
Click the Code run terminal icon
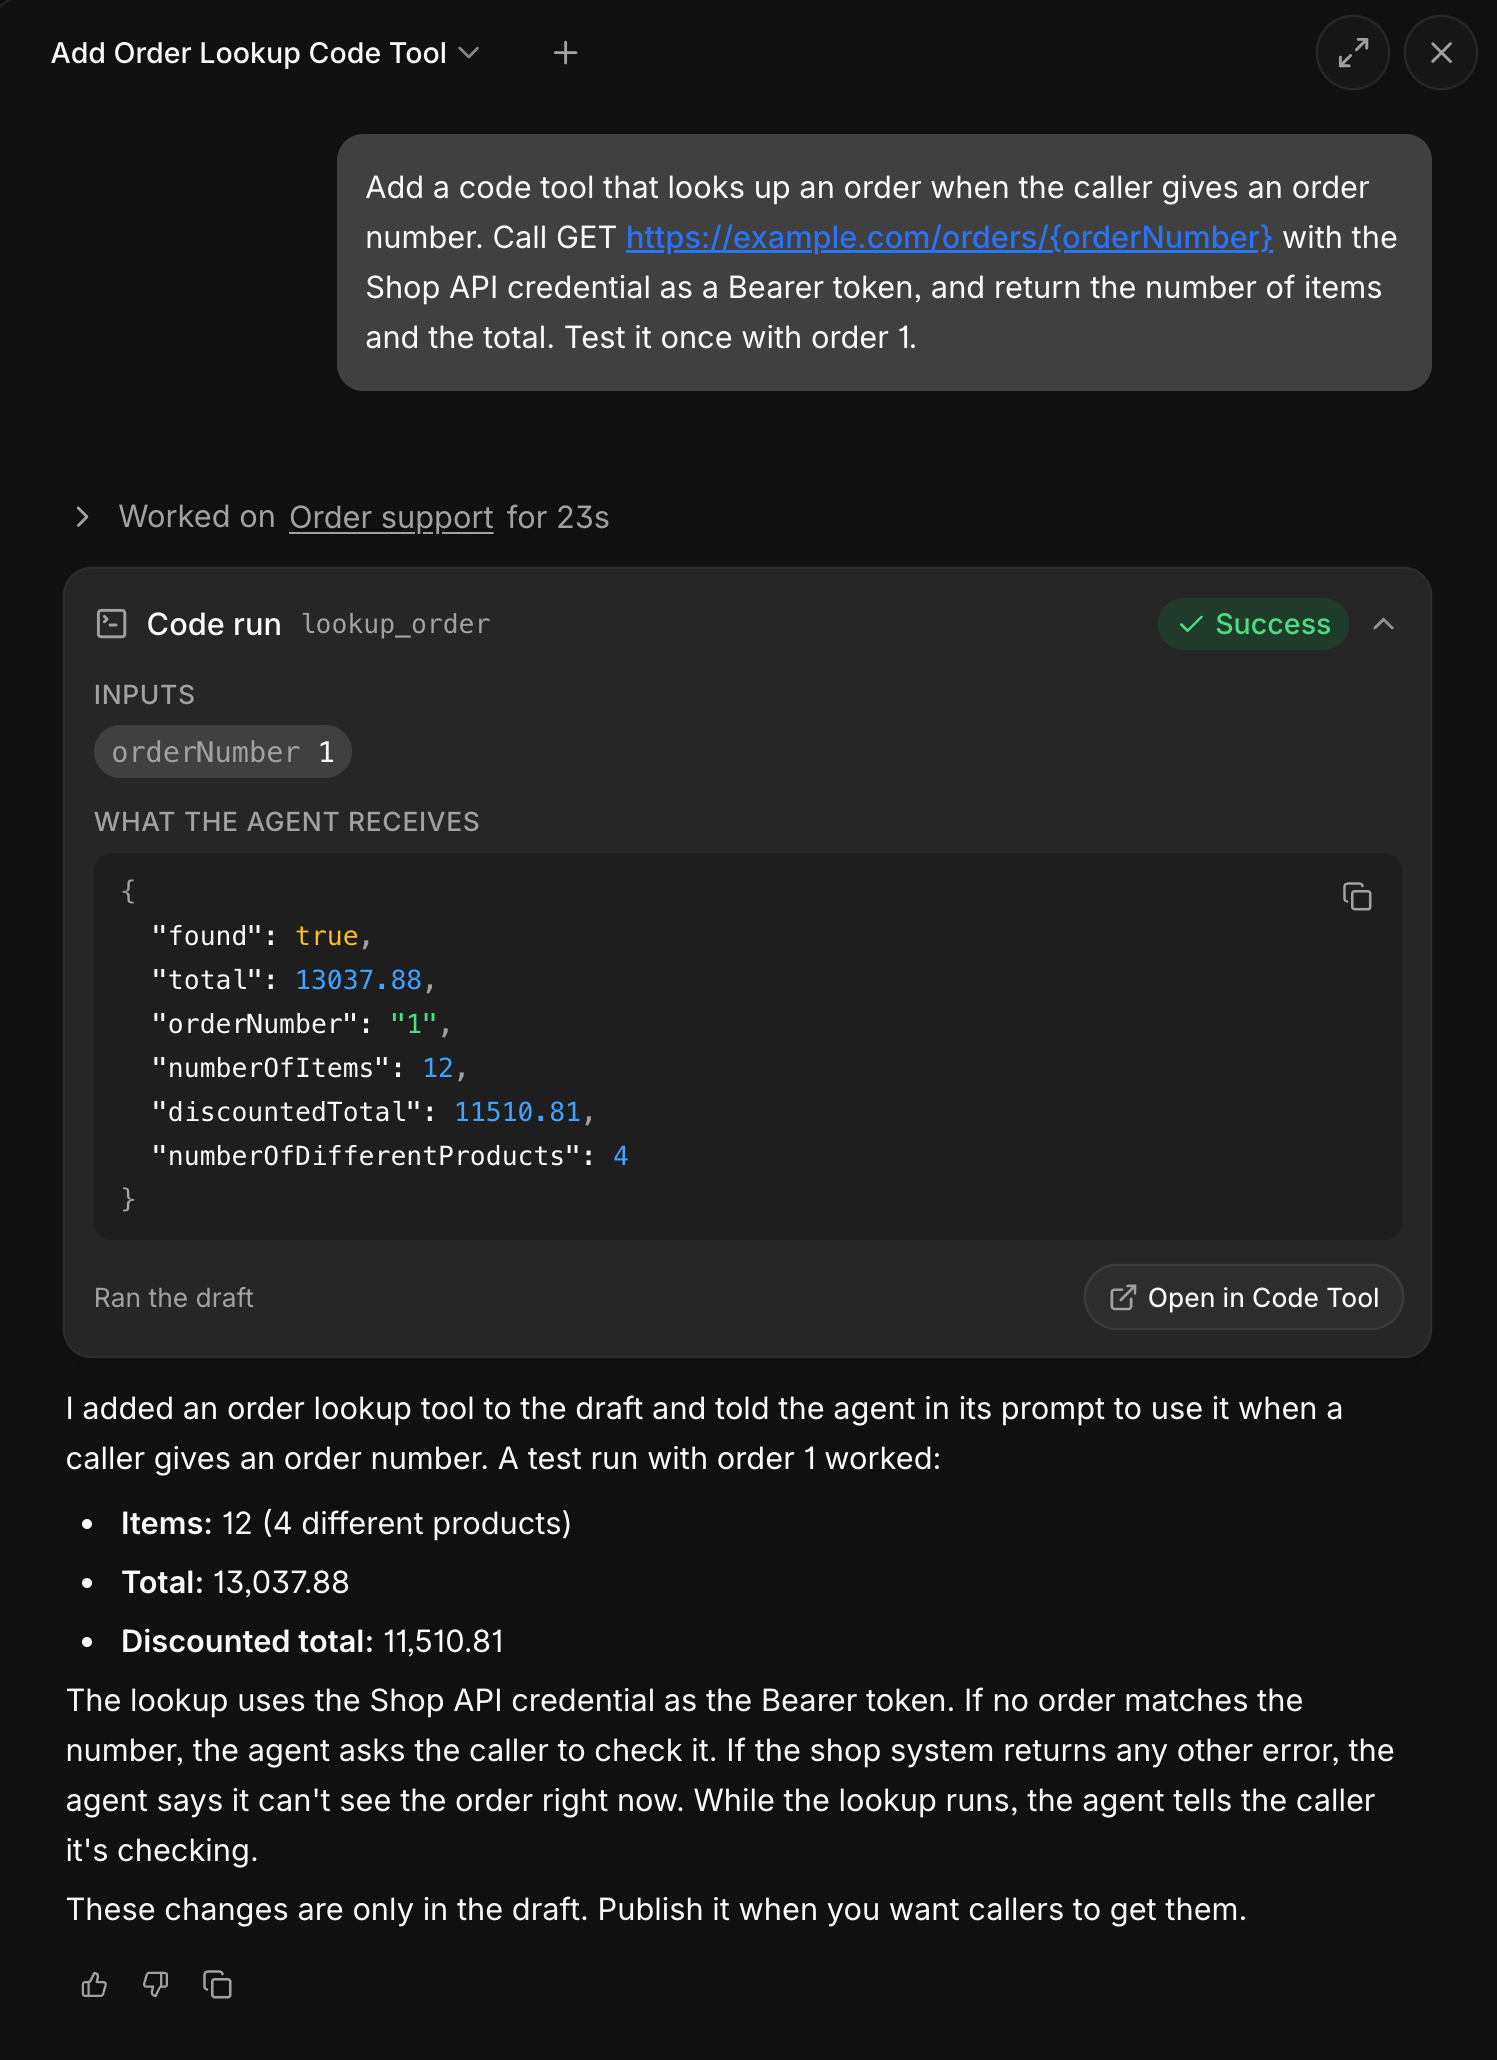click(x=111, y=624)
